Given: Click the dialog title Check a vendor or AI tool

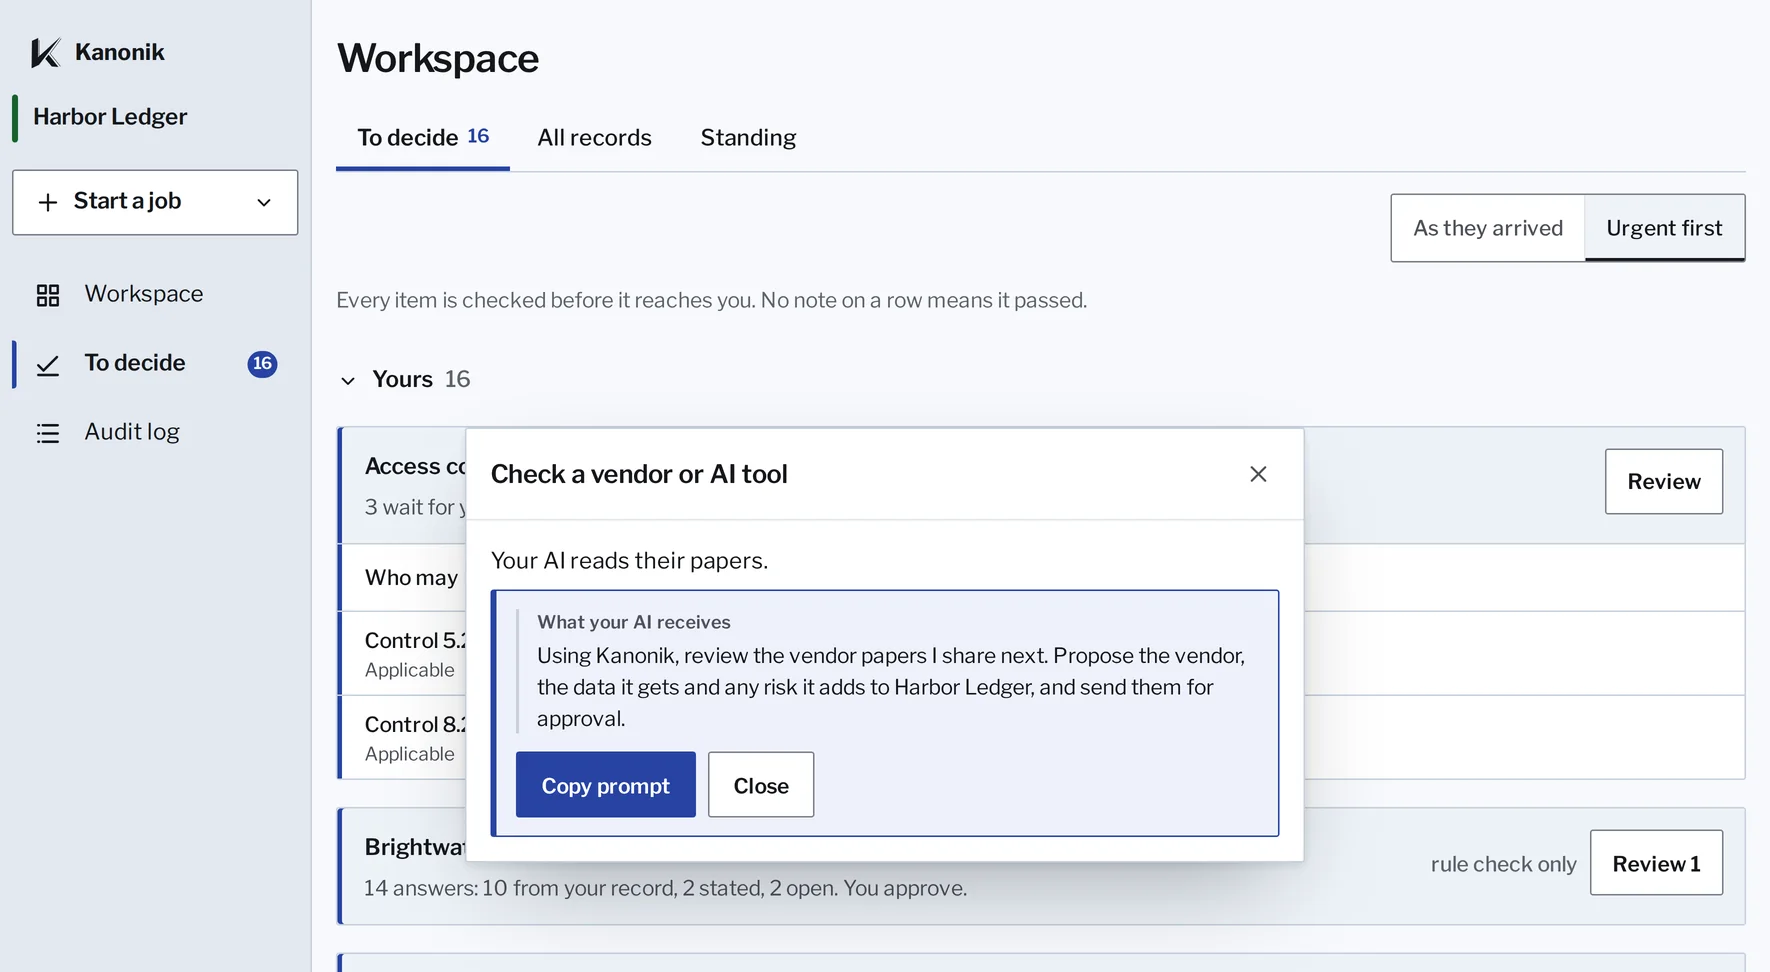Looking at the screenshot, I should click(639, 474).
